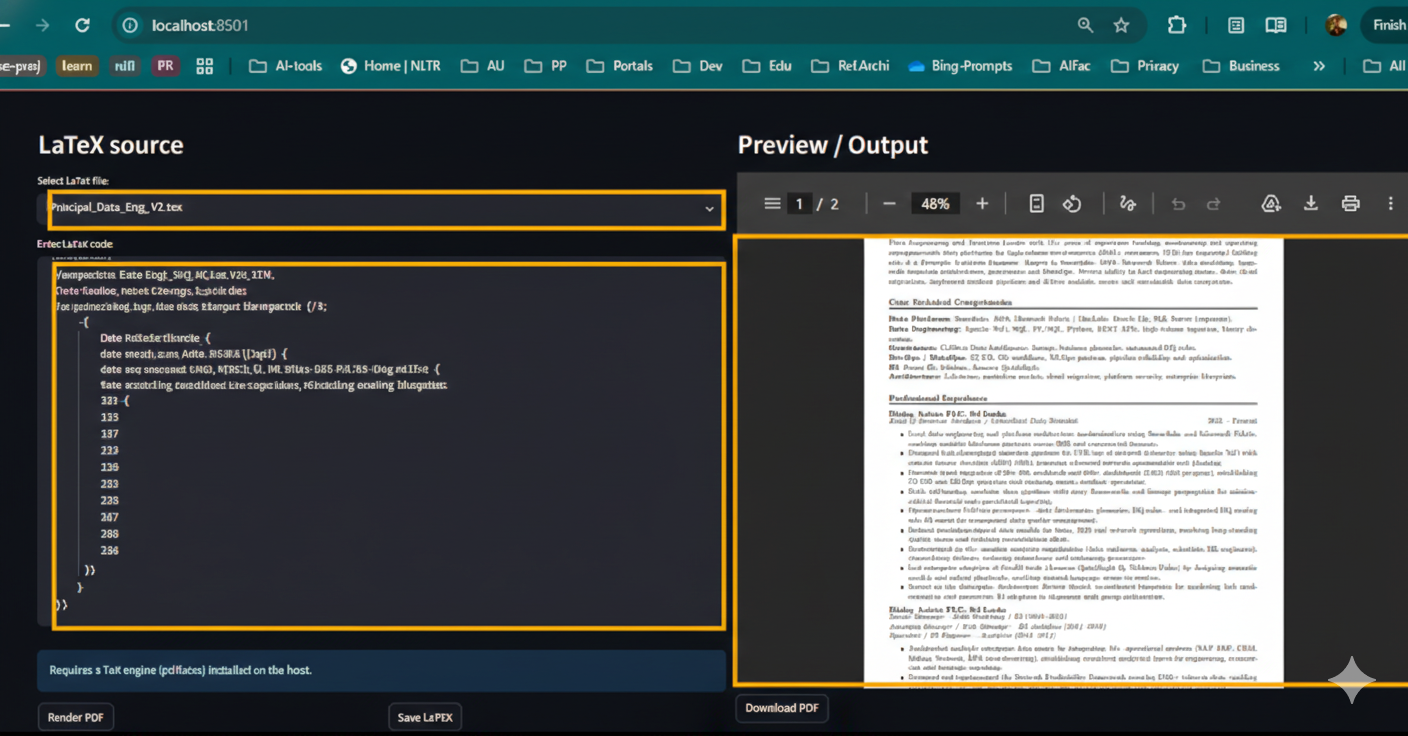Open the browser side panel icon
Screen dimensions: 1408x736
[1275, 25]
